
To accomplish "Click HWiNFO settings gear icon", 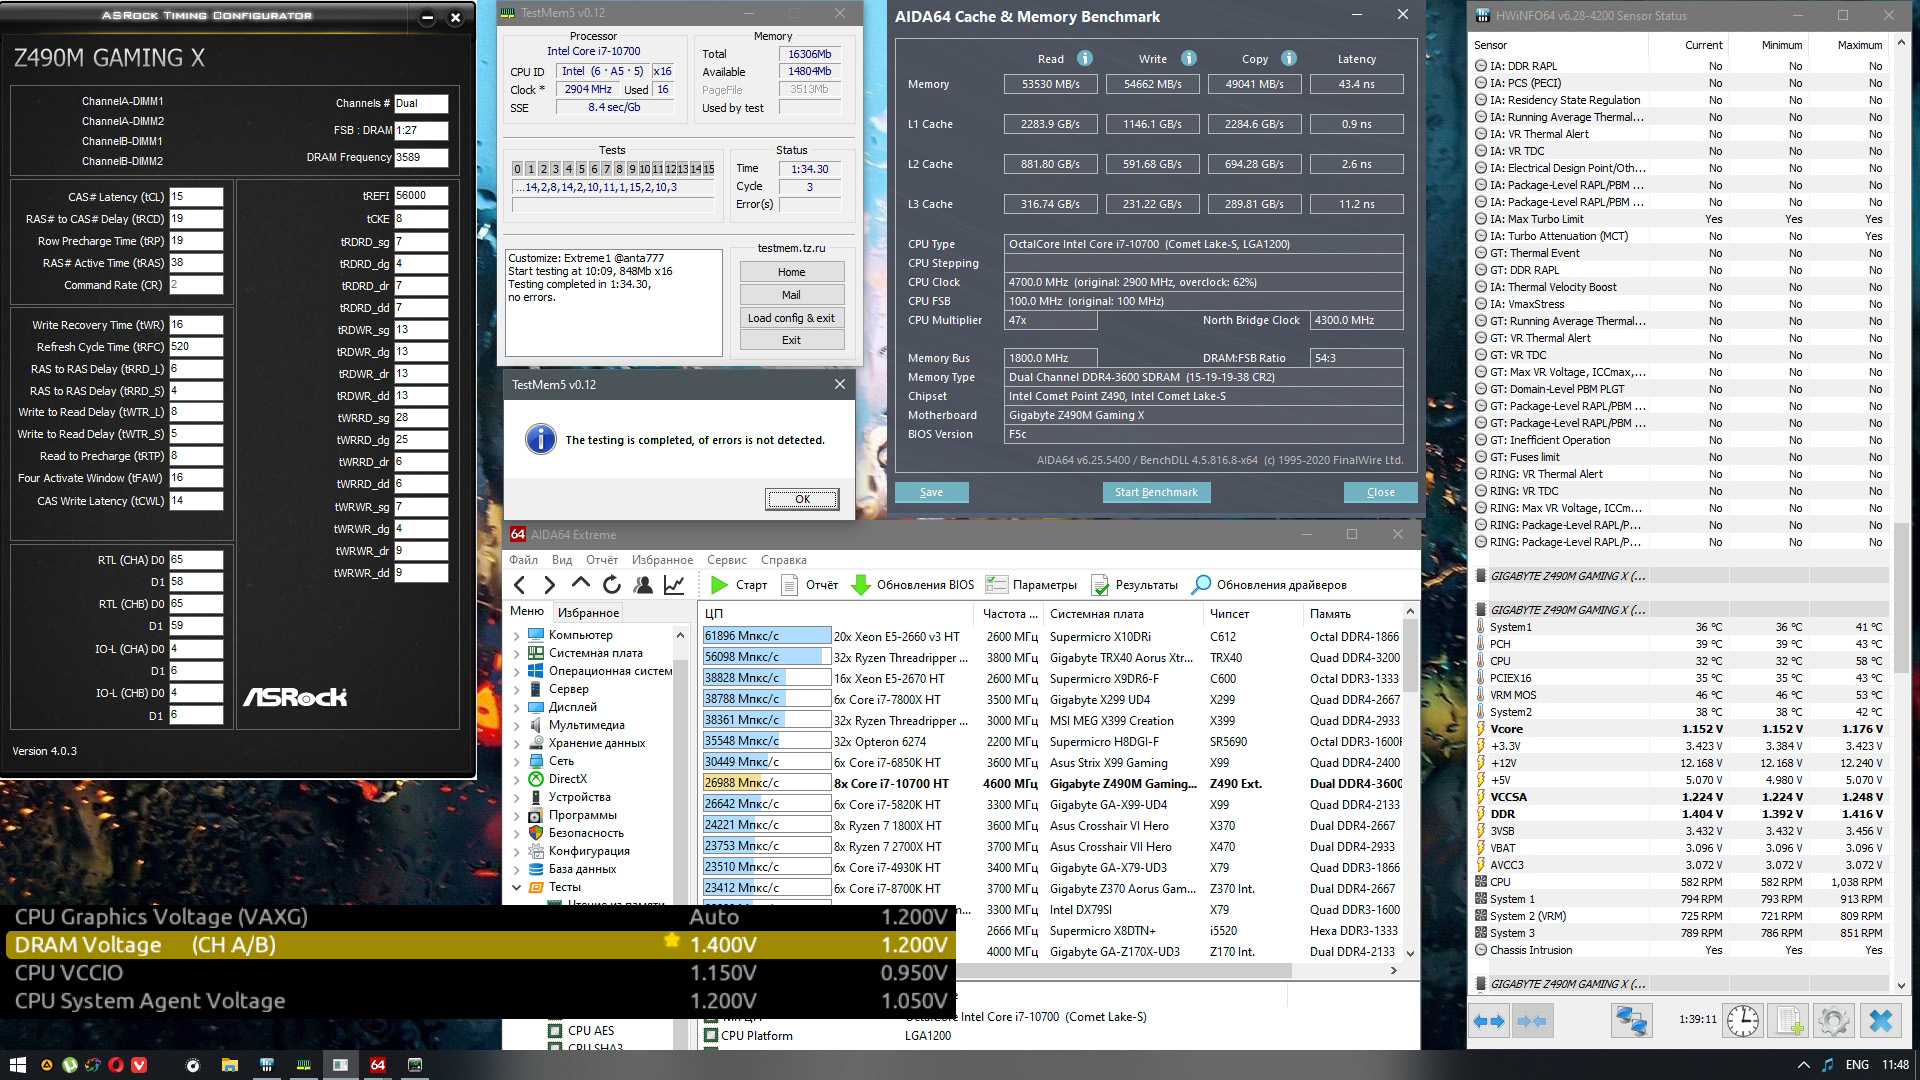I will click(x=1833, y=1021).
